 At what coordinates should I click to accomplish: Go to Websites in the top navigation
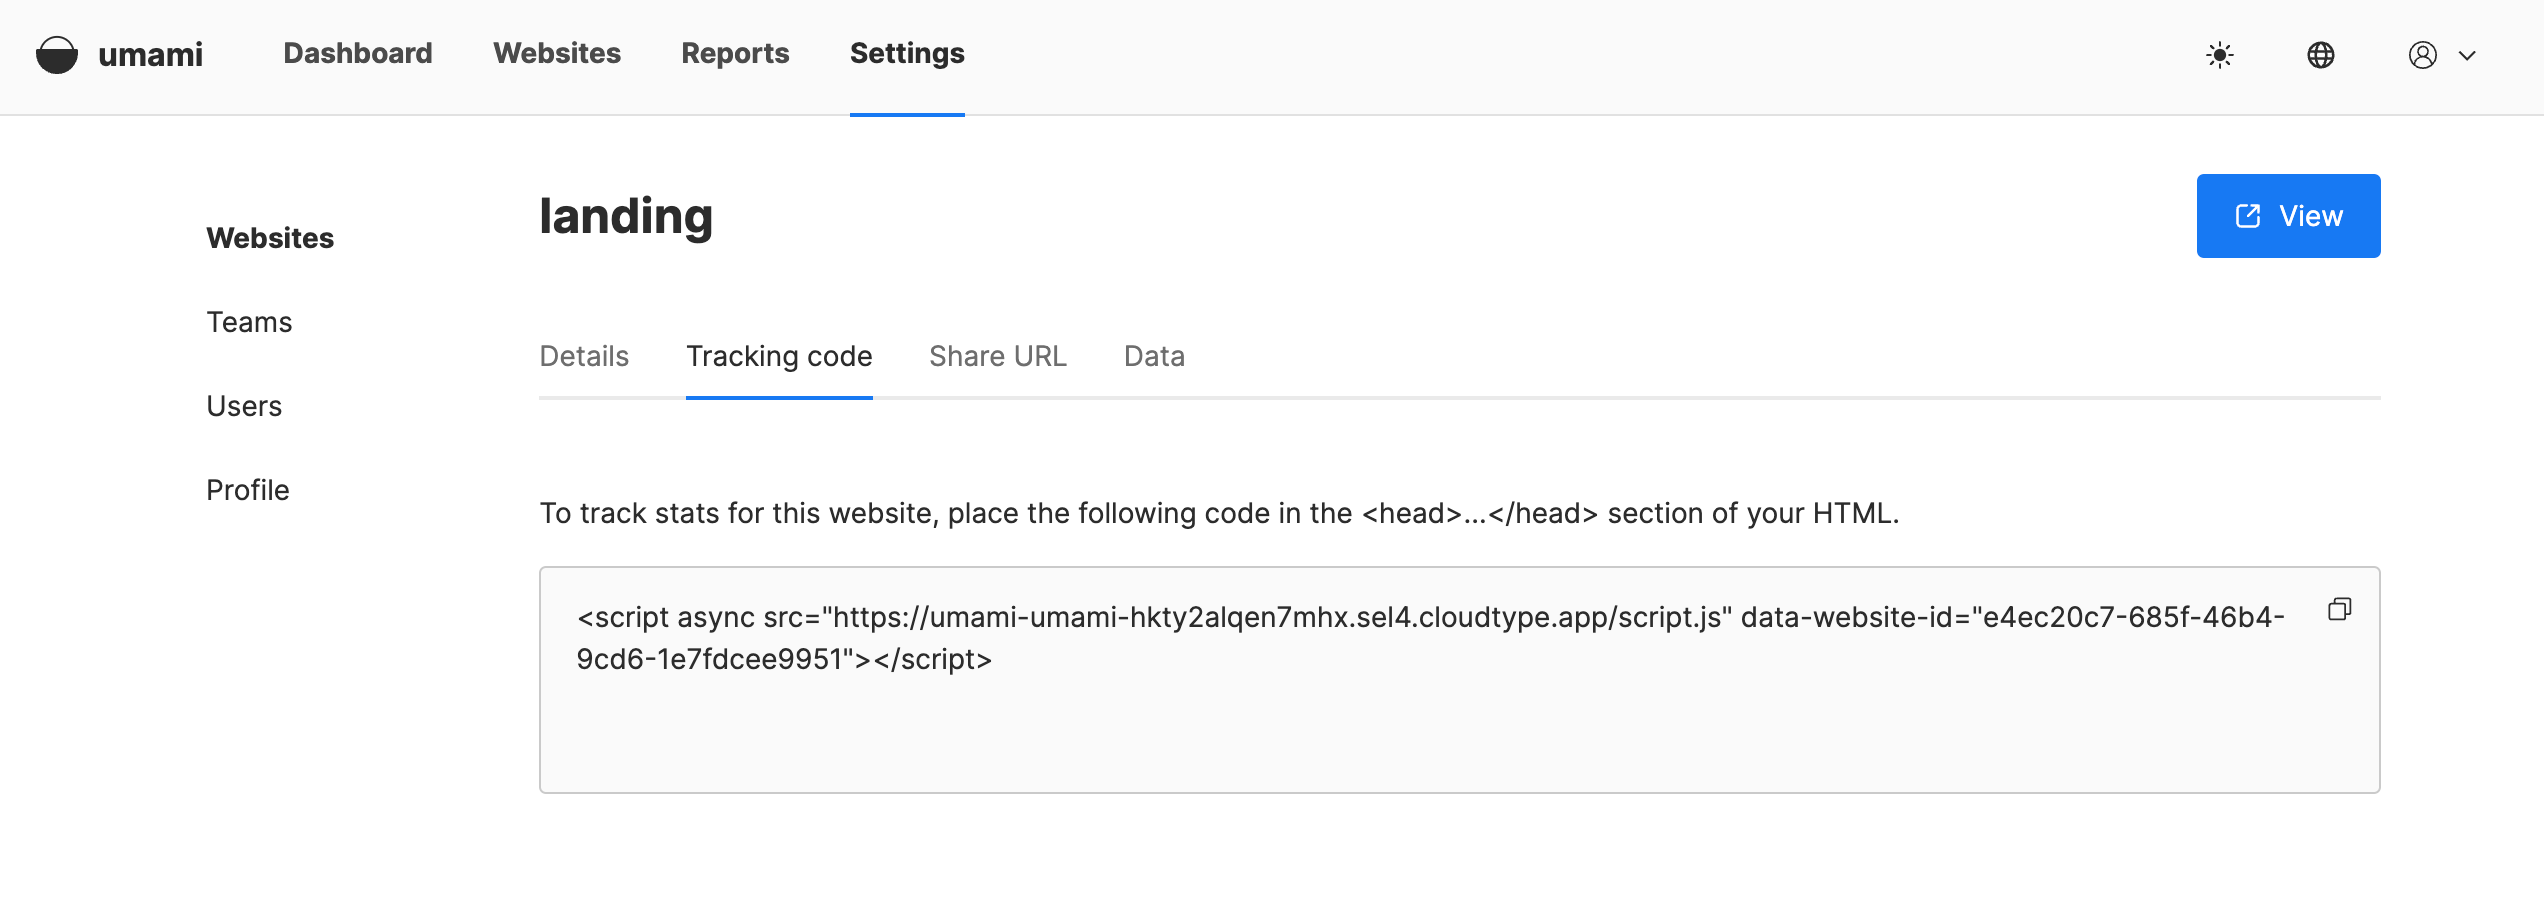coord(557,53)
